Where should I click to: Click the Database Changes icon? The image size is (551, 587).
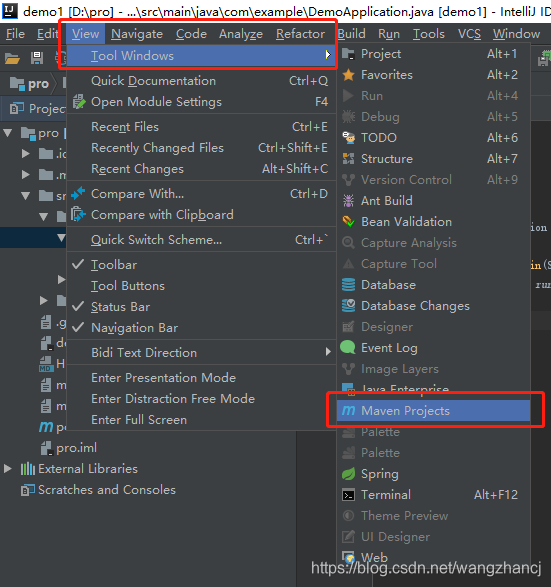point(348,306)
